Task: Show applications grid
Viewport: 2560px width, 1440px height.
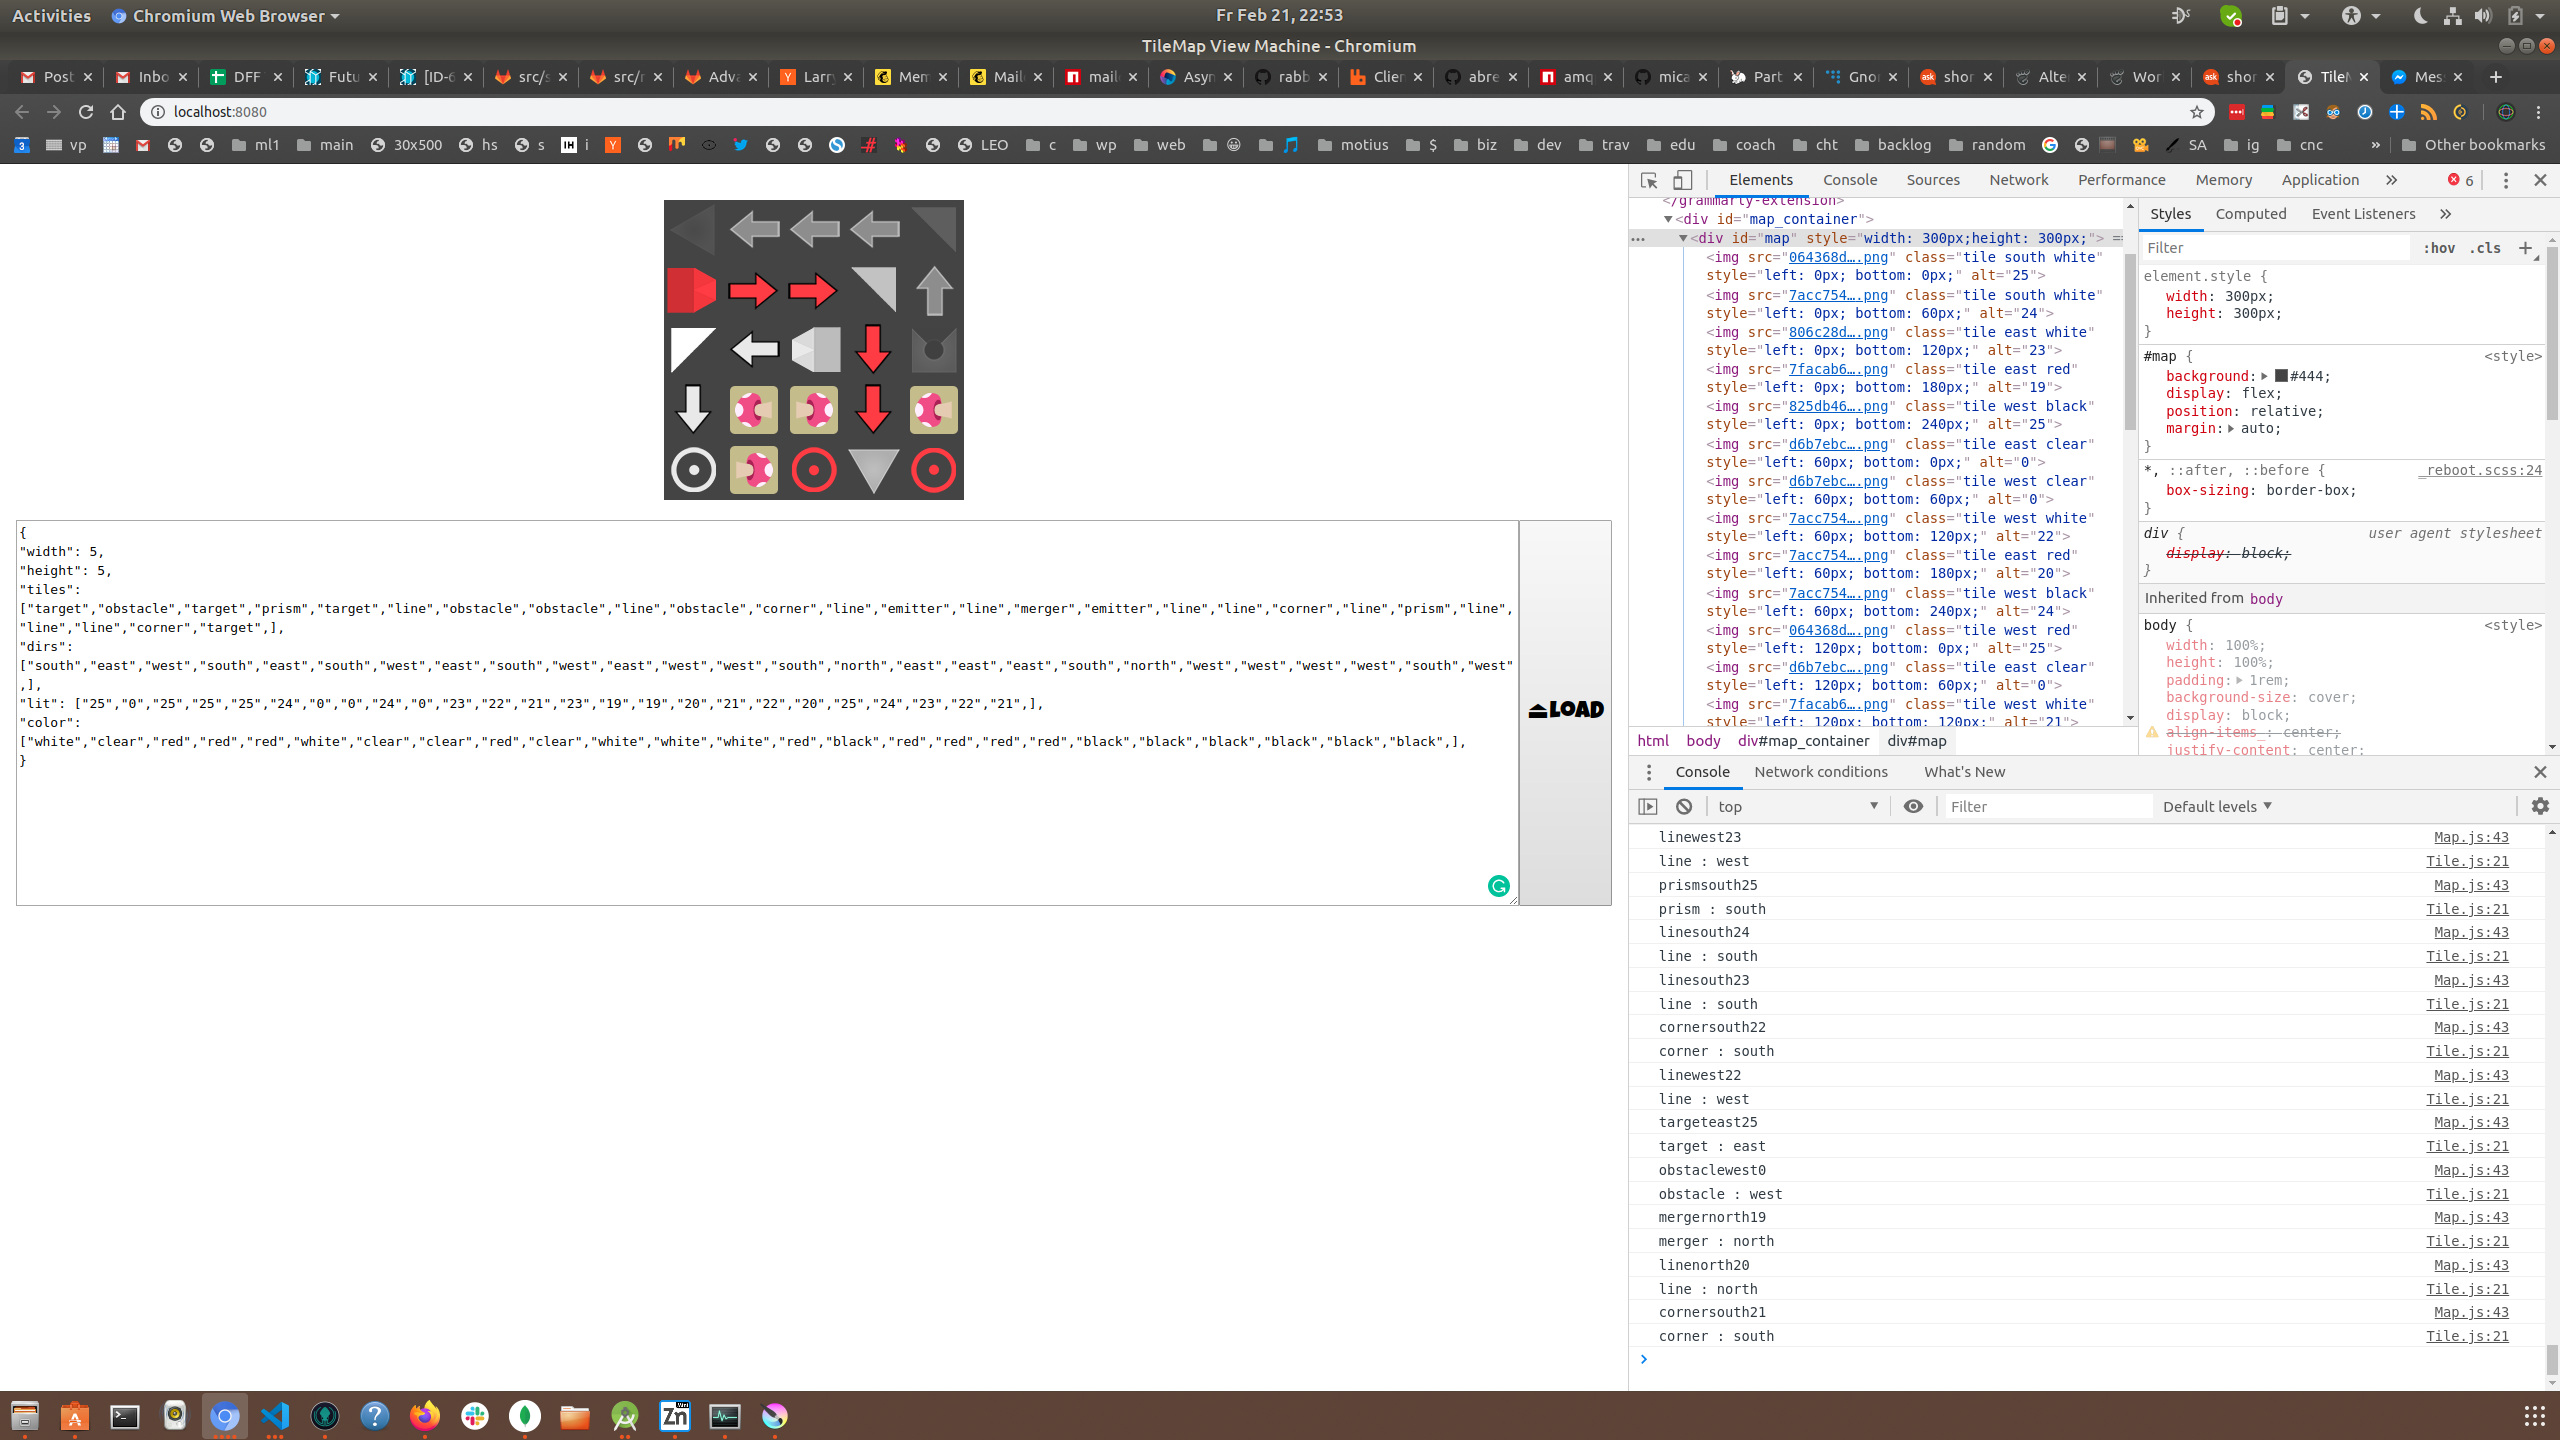Action: 2534,1416
